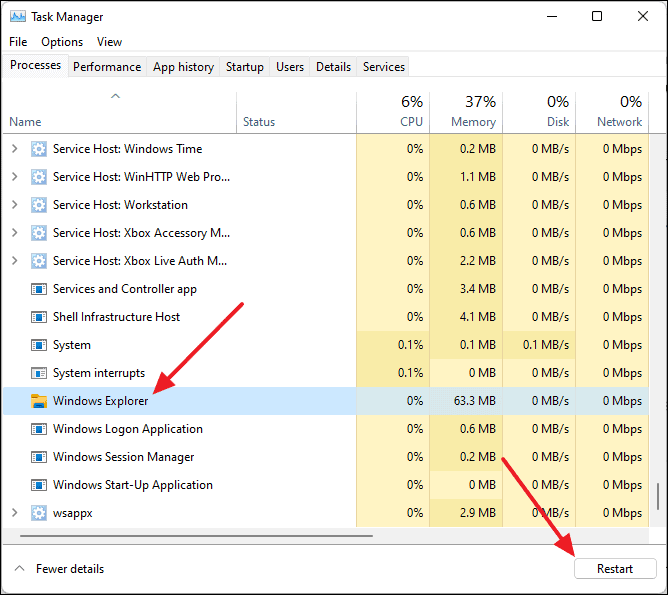The width and height of the screenshot is (668, 595).
Task: Click the wsappx gear icon
Action: pos(39,513)
